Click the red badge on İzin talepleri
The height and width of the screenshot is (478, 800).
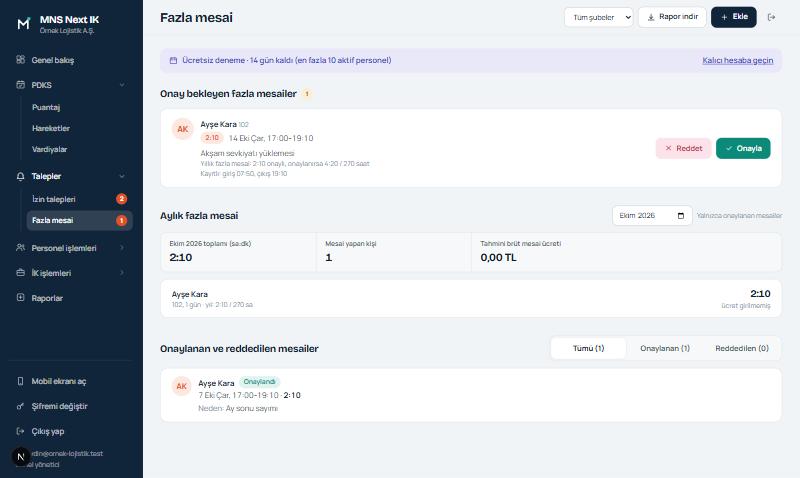click(121, 199)
